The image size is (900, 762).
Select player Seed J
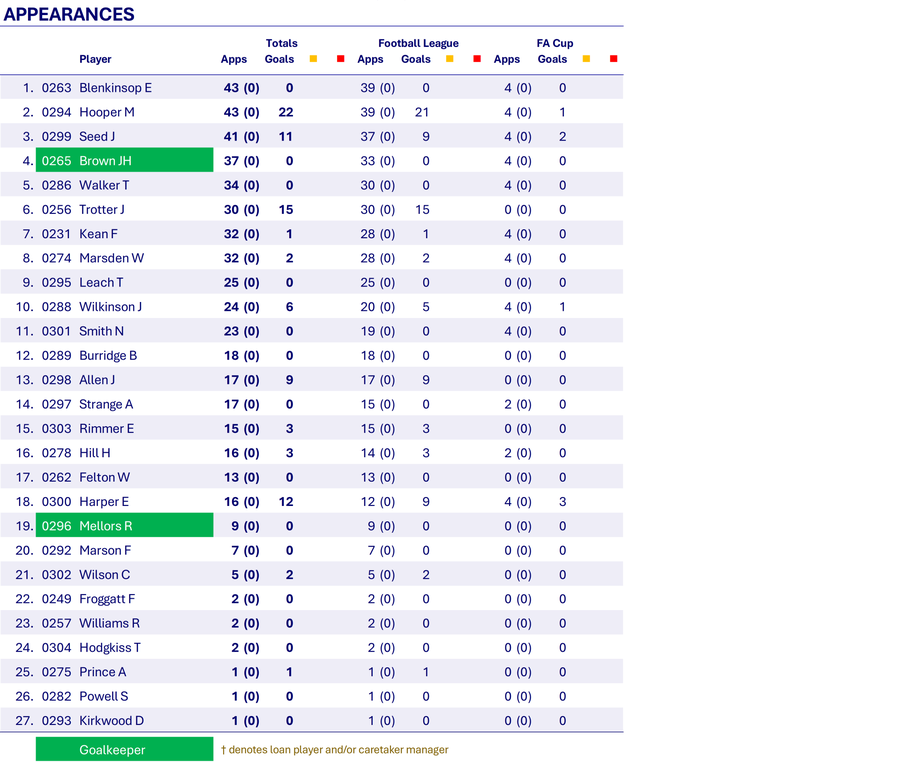(x=97, y=137)
